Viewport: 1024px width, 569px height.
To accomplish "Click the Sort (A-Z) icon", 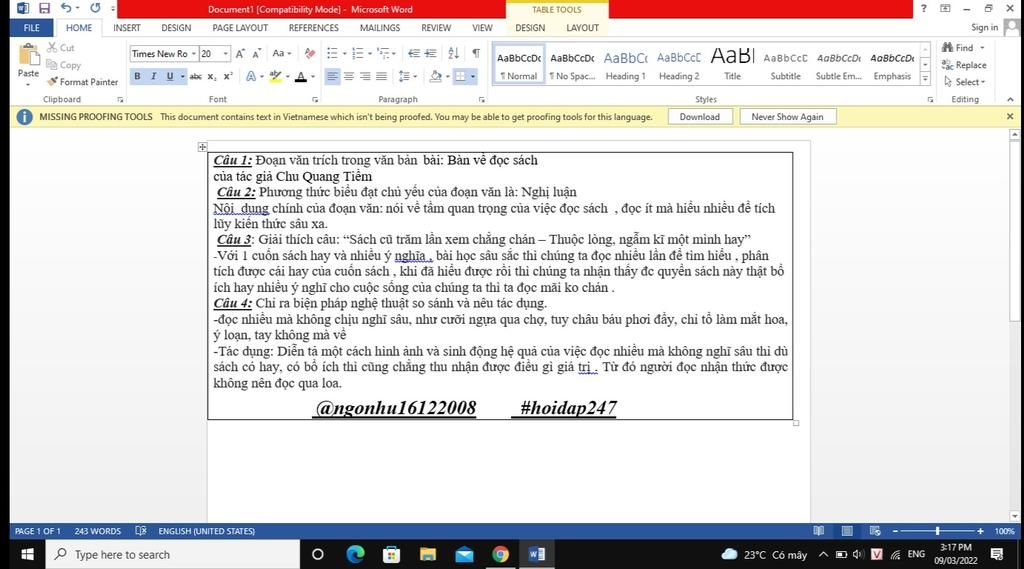I will [x=453, y=54].
